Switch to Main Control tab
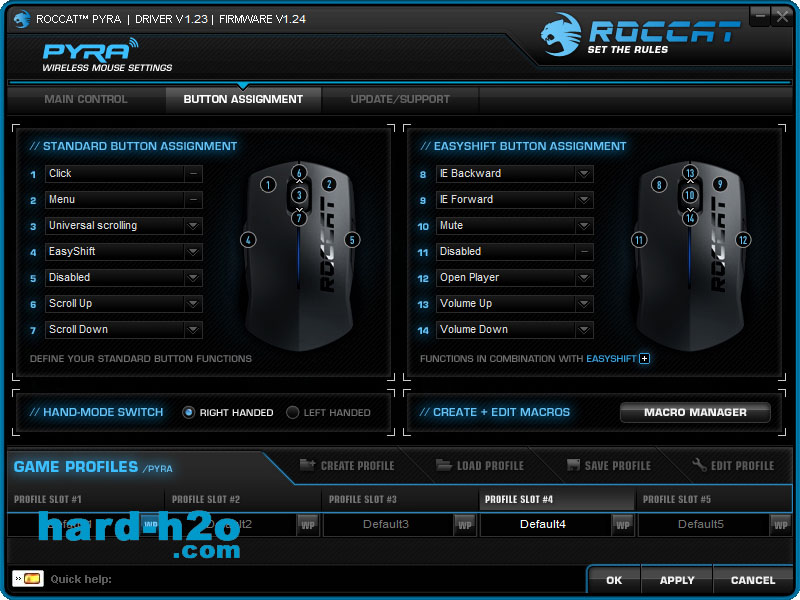This screenshot has height=600, width=800. click(x=86, y=99)
